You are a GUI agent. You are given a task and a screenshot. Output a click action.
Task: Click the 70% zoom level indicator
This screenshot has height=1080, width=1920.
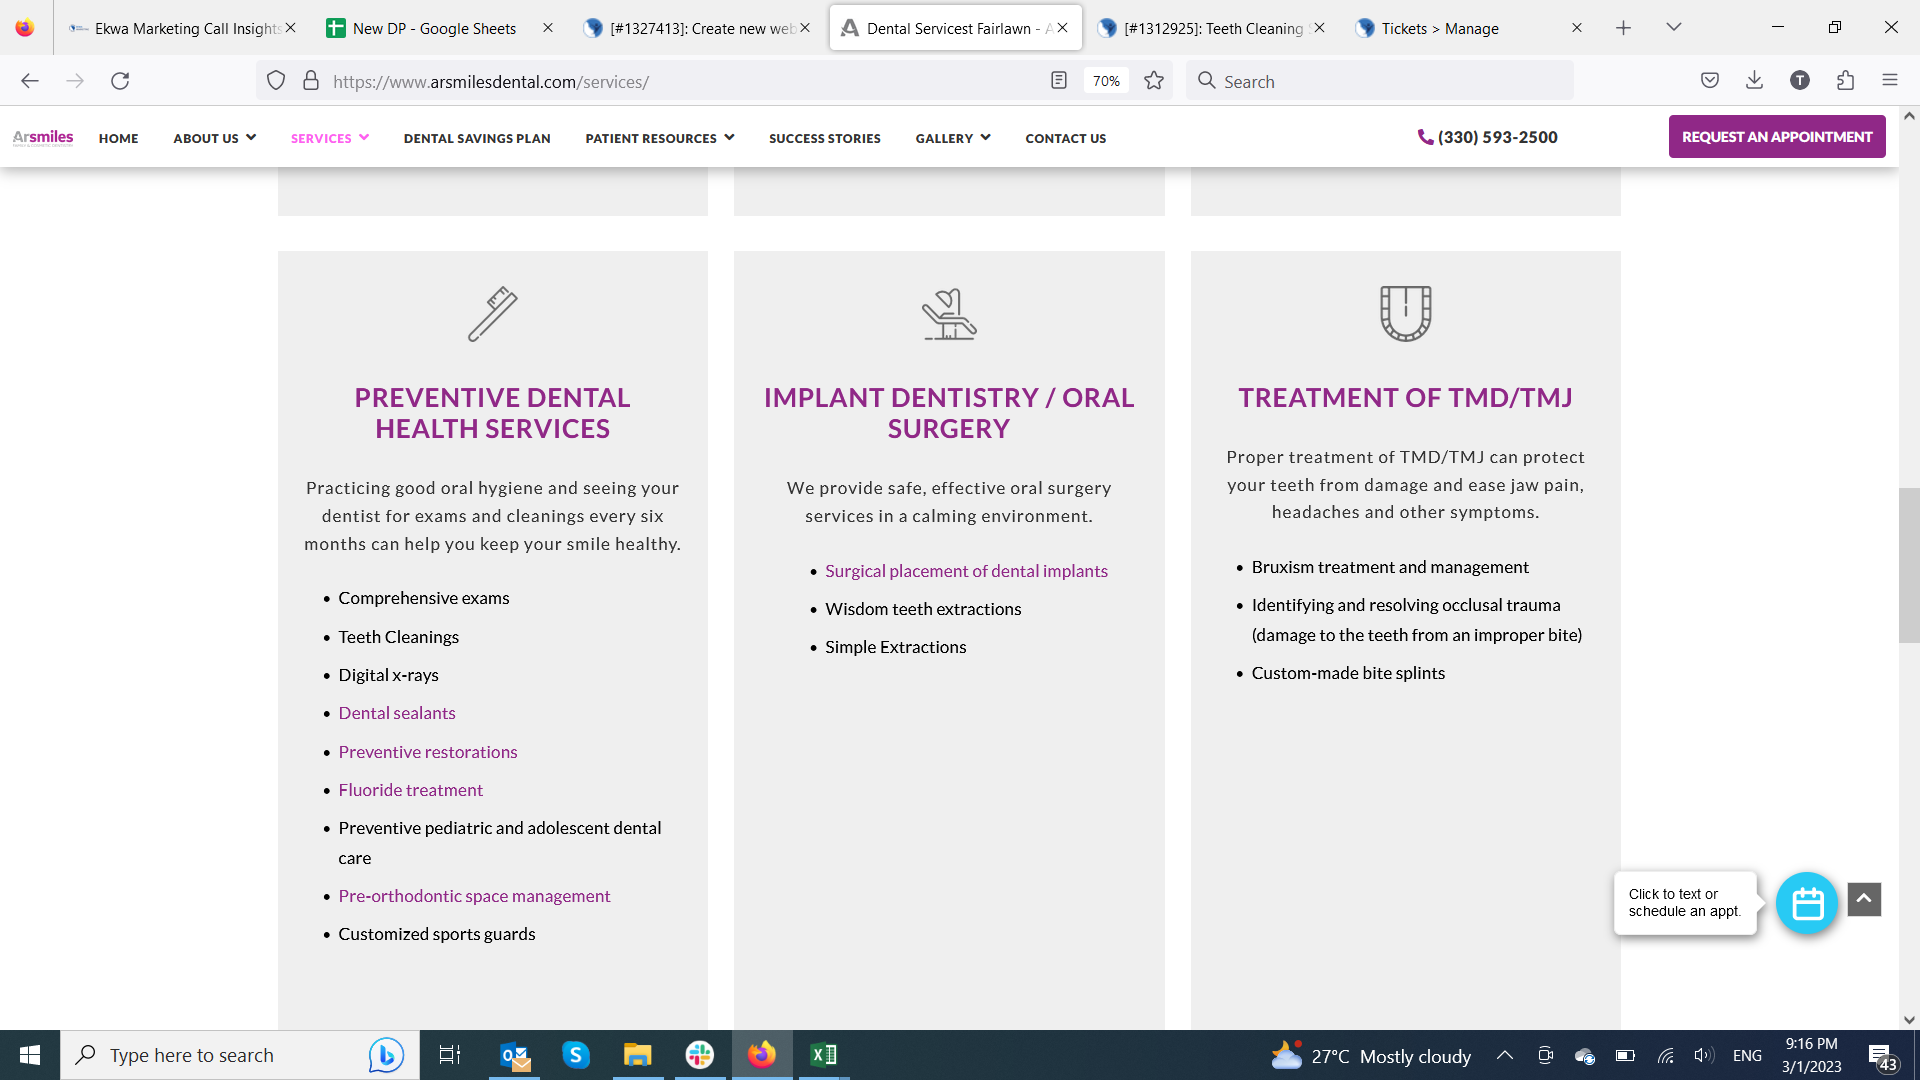[1106, 81]
